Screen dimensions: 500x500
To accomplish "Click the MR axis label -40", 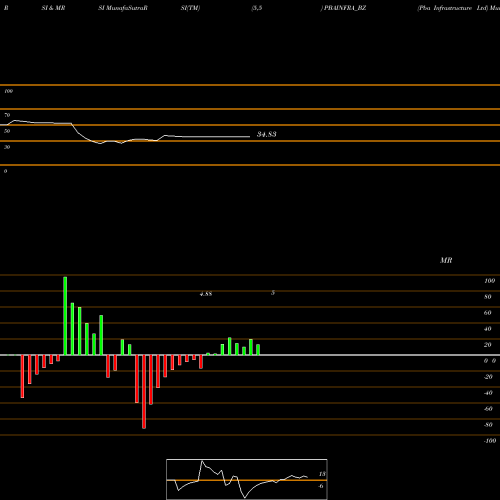I will 488,393.
